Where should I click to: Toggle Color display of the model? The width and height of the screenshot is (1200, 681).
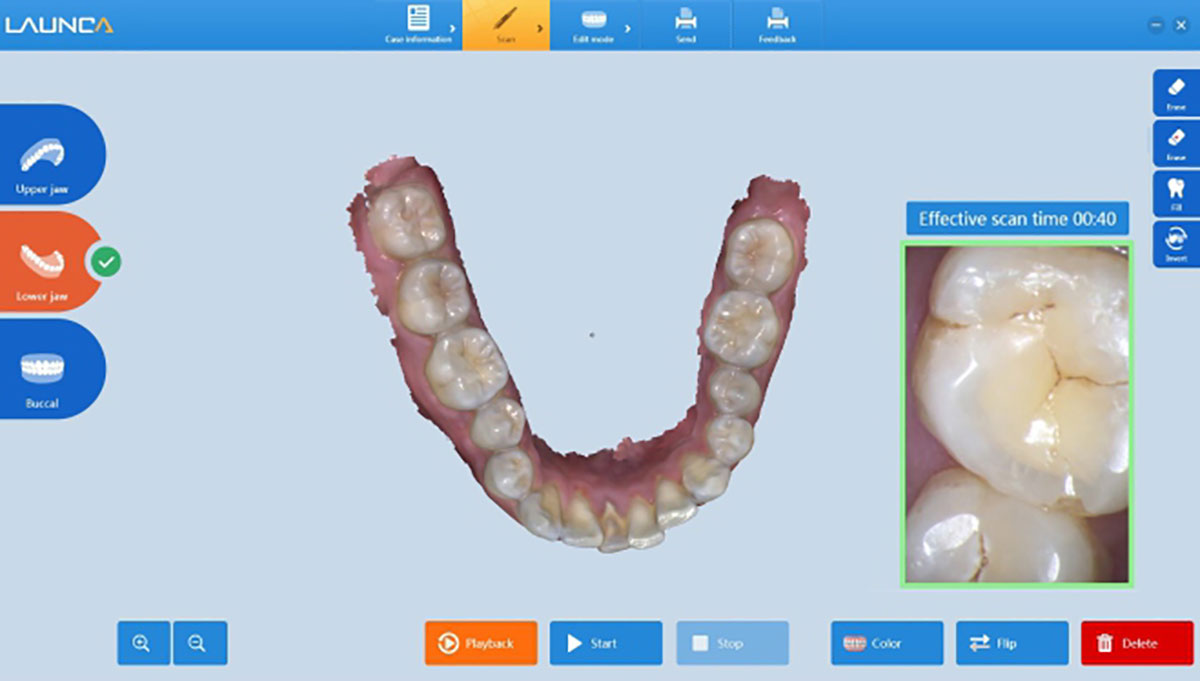pos(886,643)
